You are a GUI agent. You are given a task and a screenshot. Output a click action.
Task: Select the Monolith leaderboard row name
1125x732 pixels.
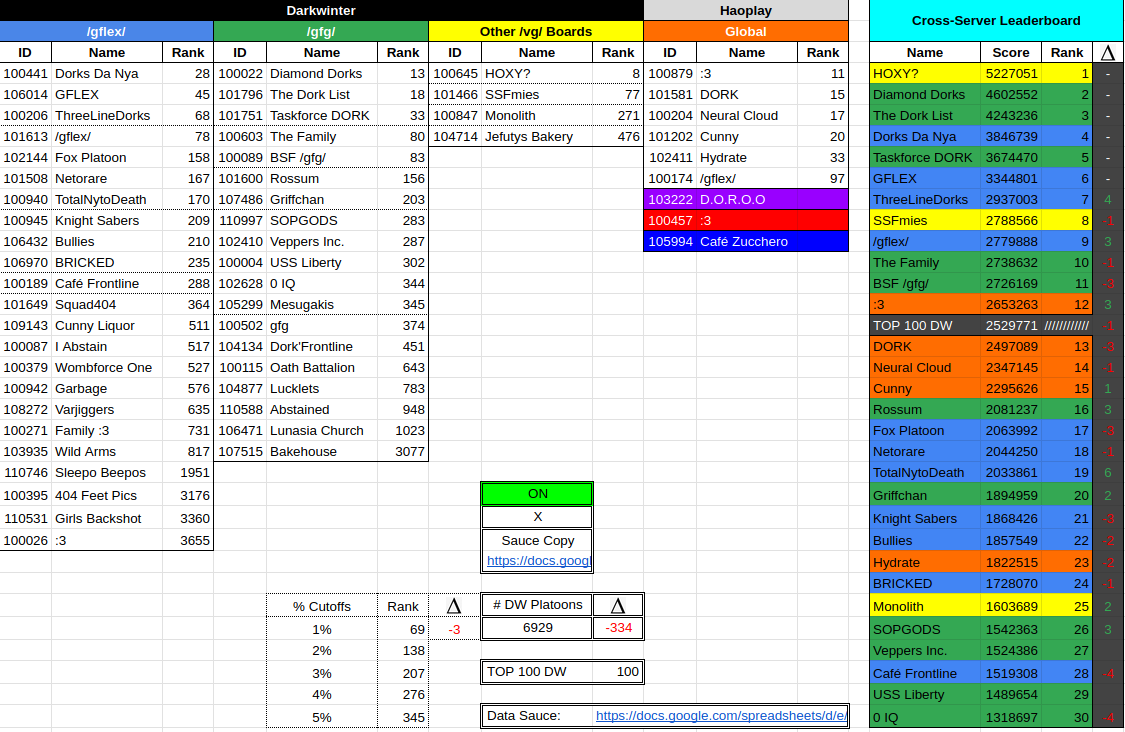(x=925, y=606)
